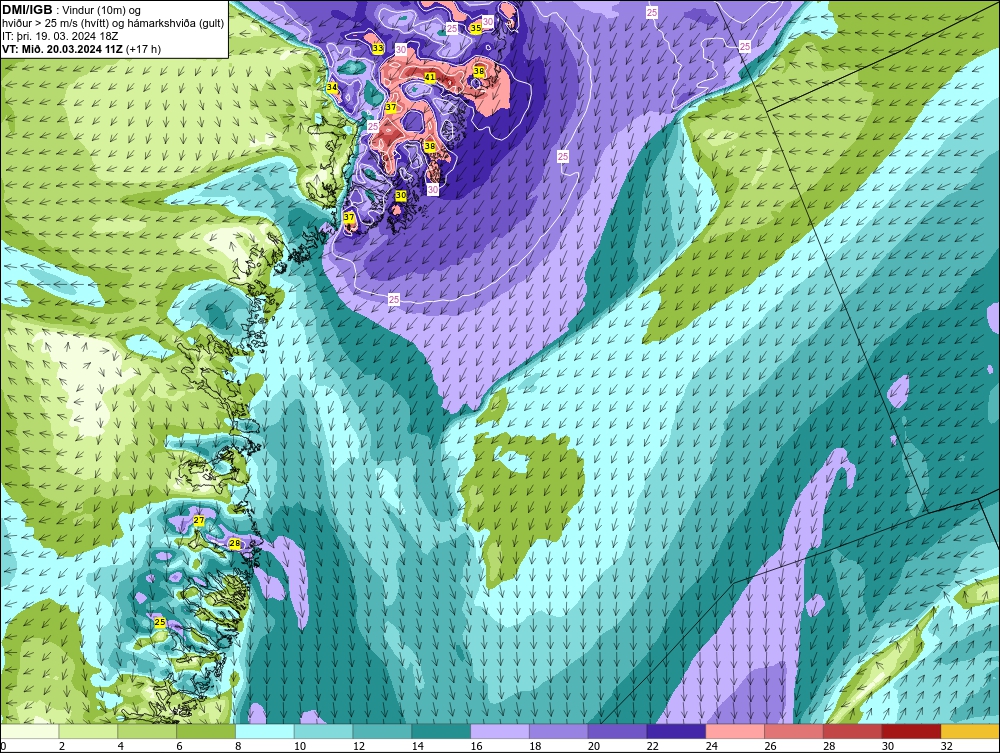Image resolution: width=1000 pixels, height=753 pixels.
Task: Click the legend scale number 20
Action: (594, 746)
